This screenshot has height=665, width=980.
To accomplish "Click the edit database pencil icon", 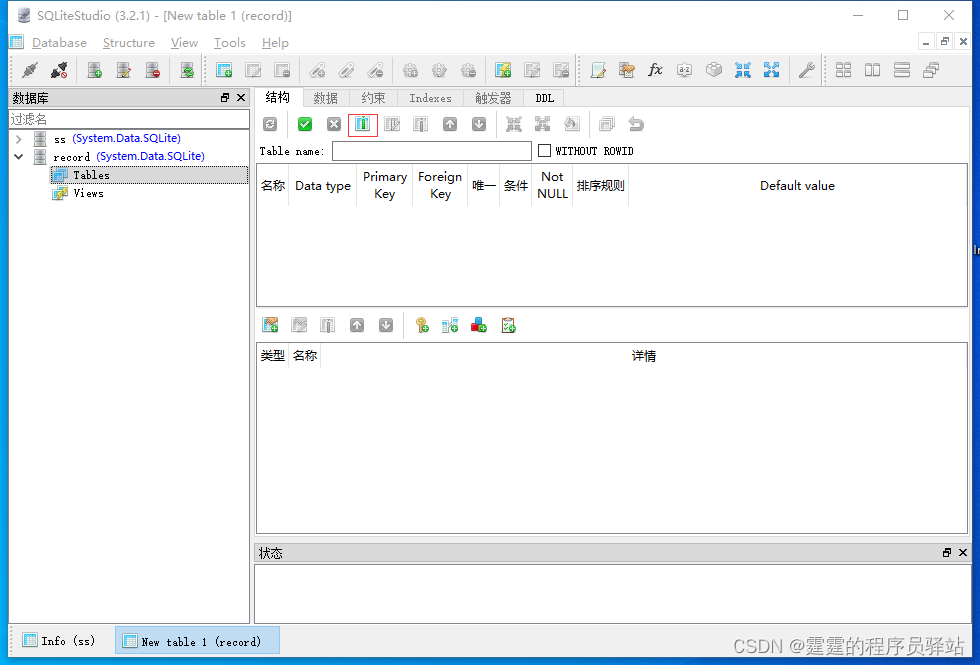I will click(124, 70).
